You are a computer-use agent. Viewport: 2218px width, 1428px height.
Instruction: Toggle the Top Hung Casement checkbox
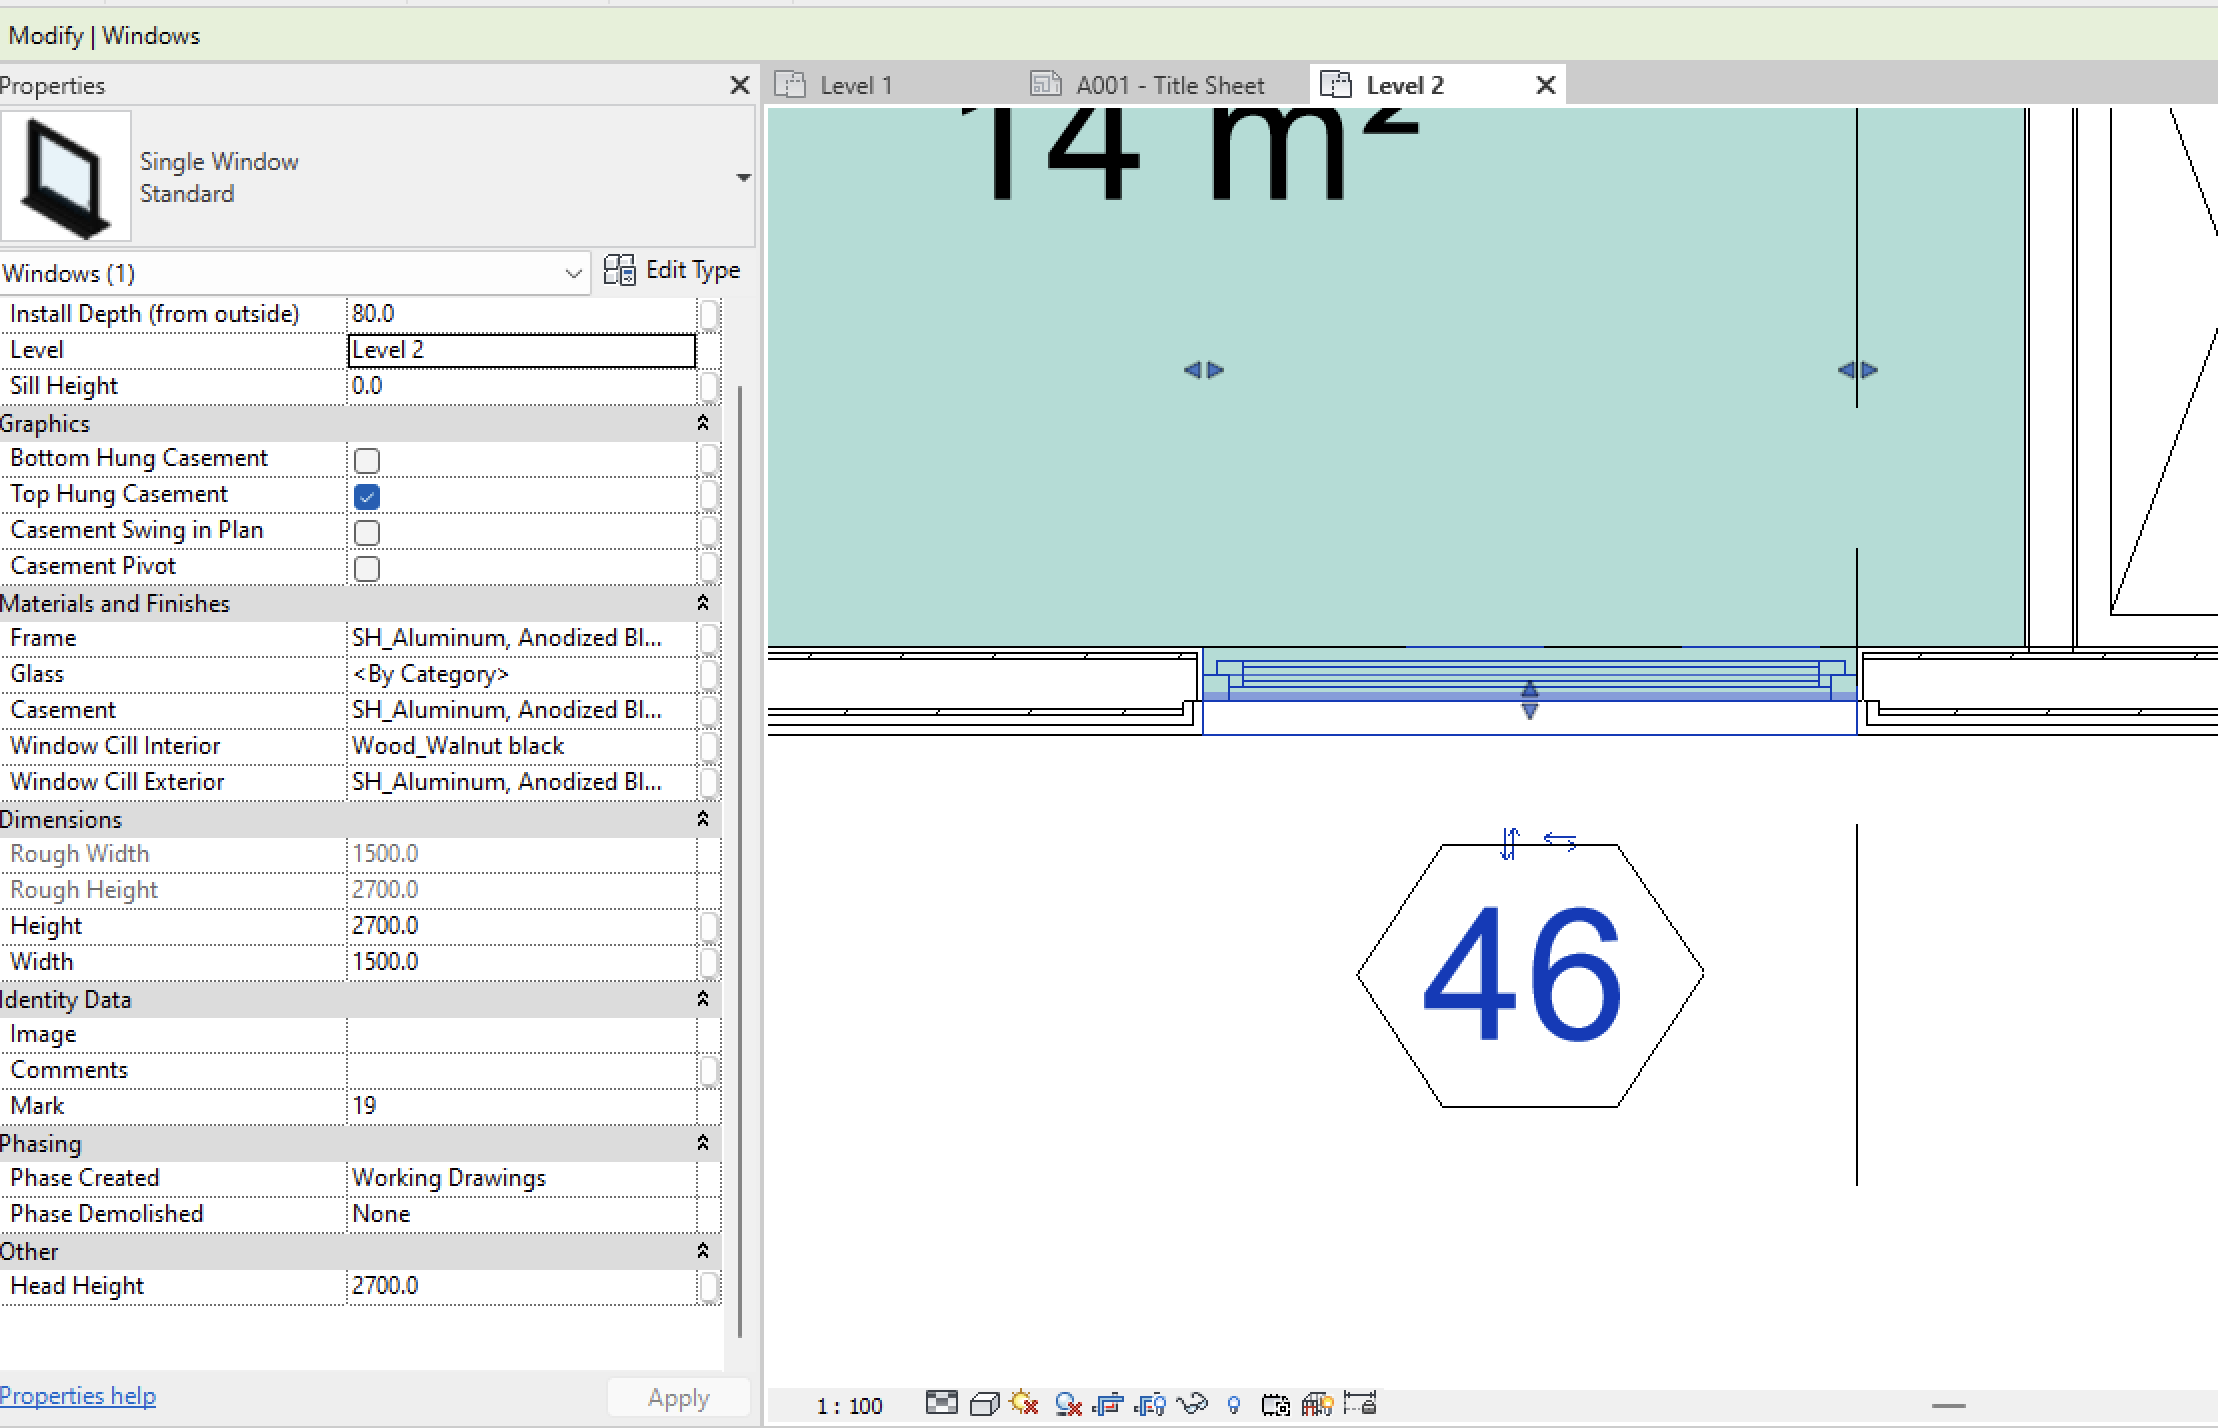(x=367, y=495)
